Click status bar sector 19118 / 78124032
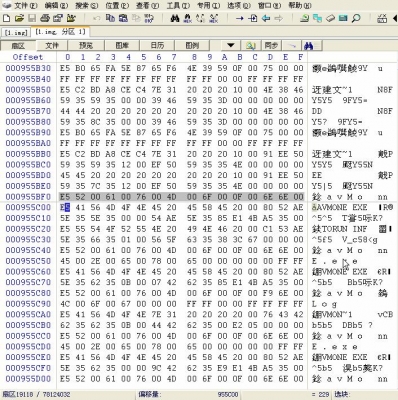The width and height of the screenshot is (398, 400). coord(37,395)
